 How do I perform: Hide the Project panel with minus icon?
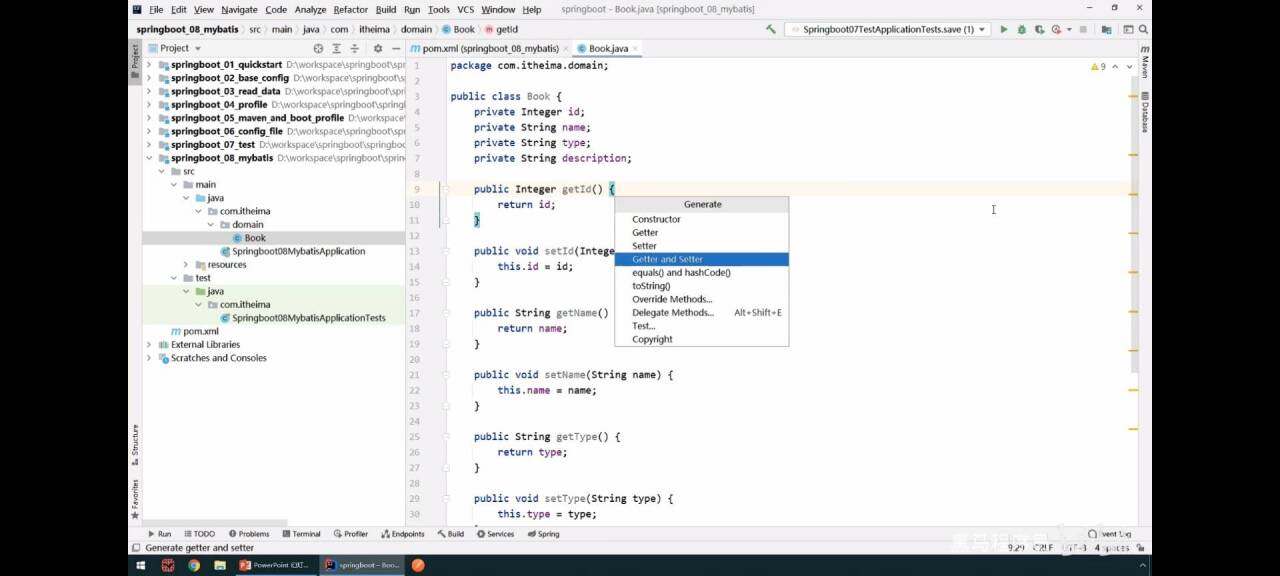(x=396, y=48)
